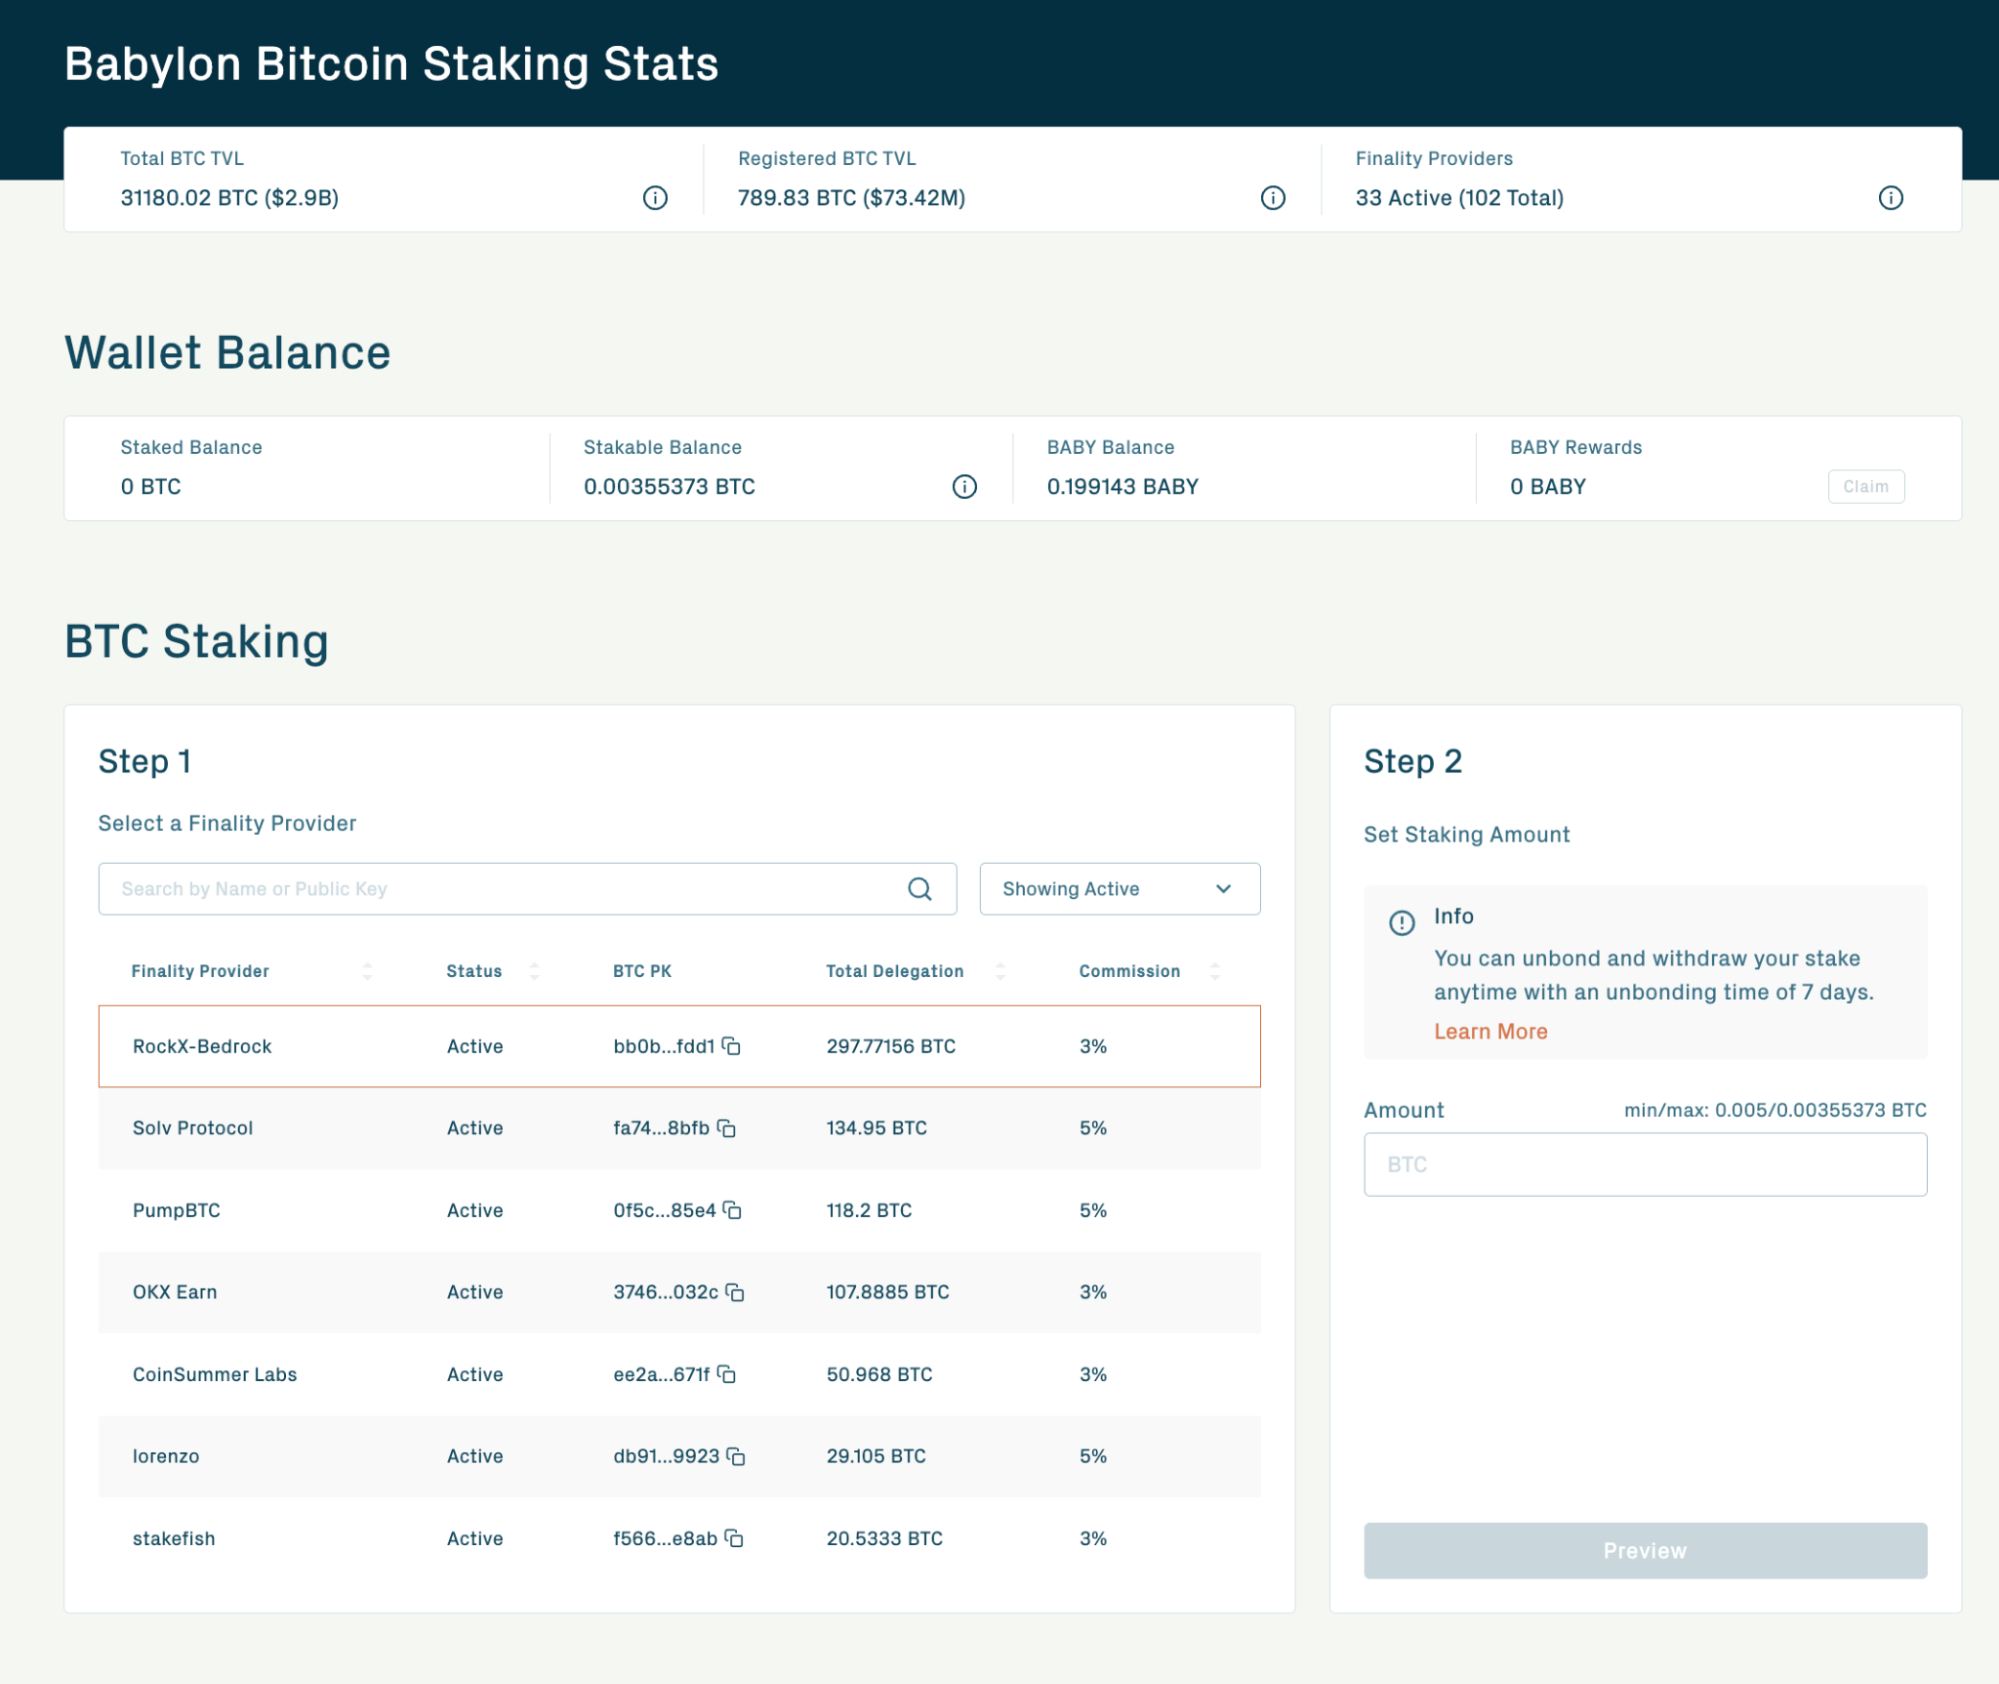Viewport: 1999px width, 1684px height.
Task: Select the stakefish finality provider
Action: [x=679, y=1538]
